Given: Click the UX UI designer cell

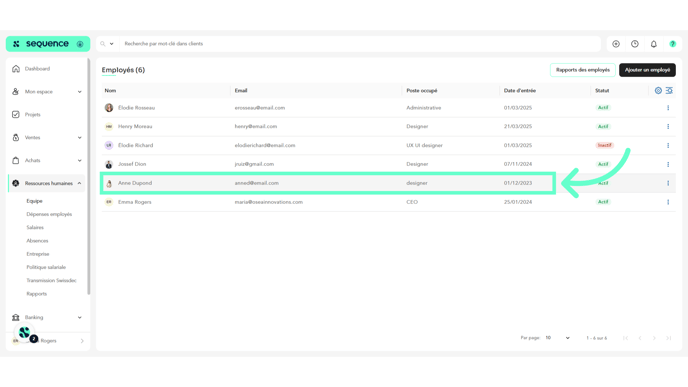Looking at the screenshot, I should pyautogui.click(x=424, y=145).
